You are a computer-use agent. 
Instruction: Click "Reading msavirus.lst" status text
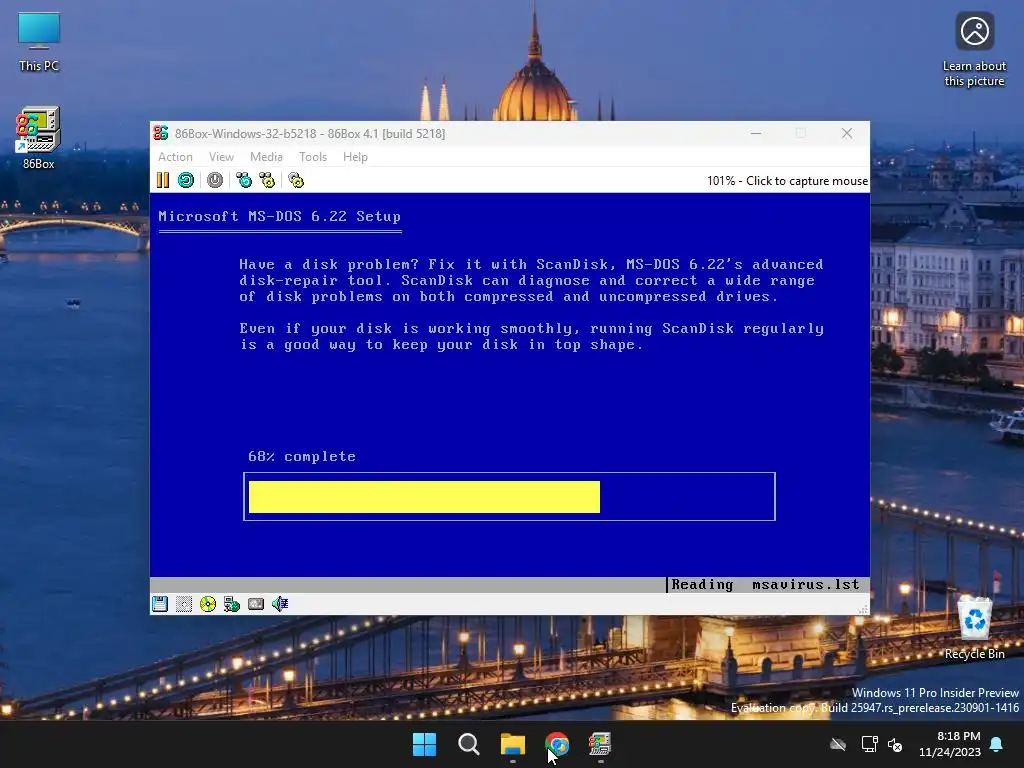[765, 584]
